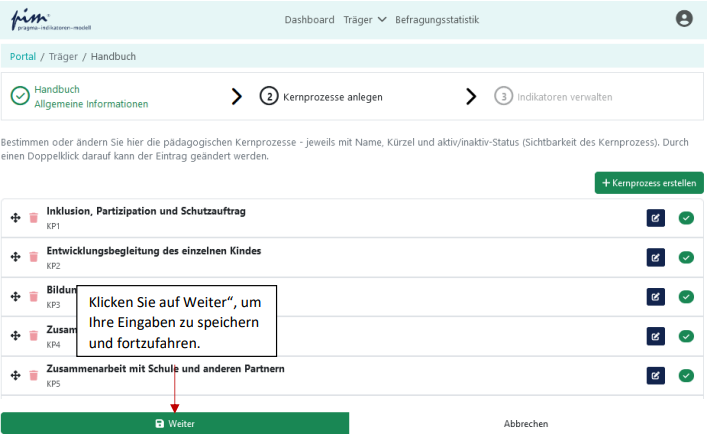The width and height of the screenshot is (710, 442).
Task: Toggle active status of KP5 core process
Action: click(x=686, y=375)
